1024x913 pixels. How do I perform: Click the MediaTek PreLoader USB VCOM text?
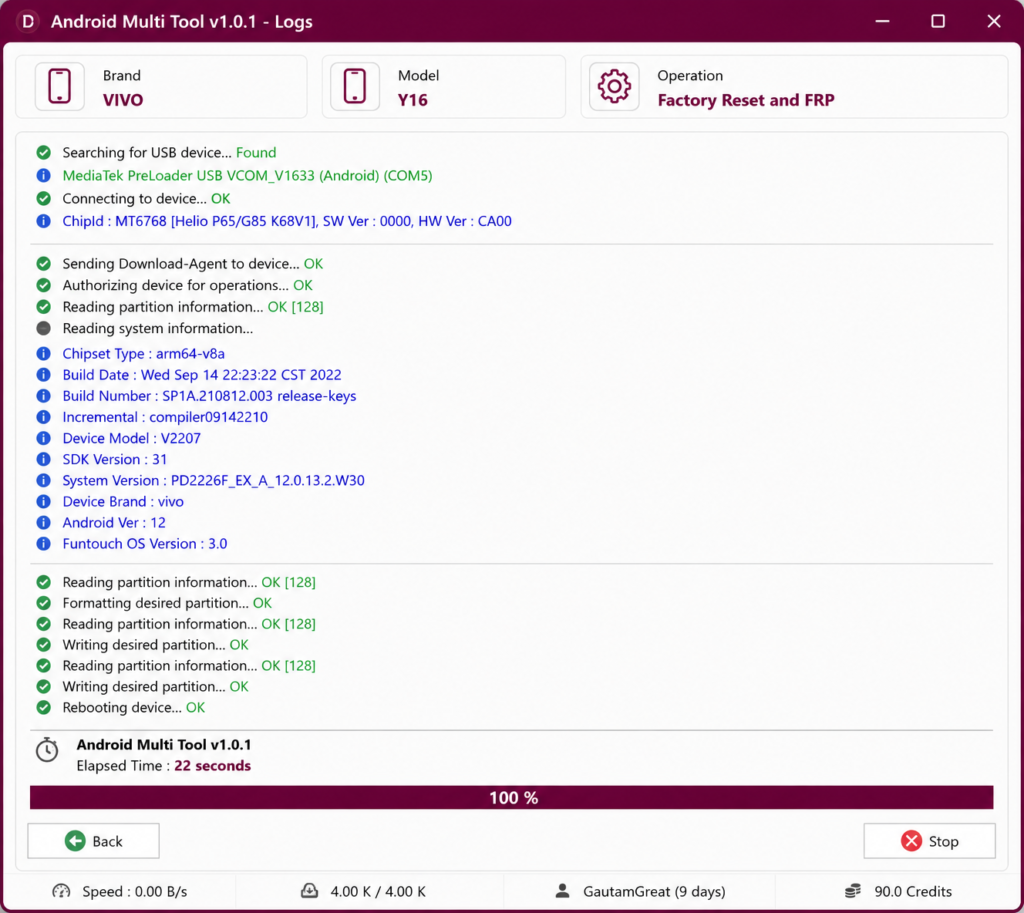tap(248, 175)
